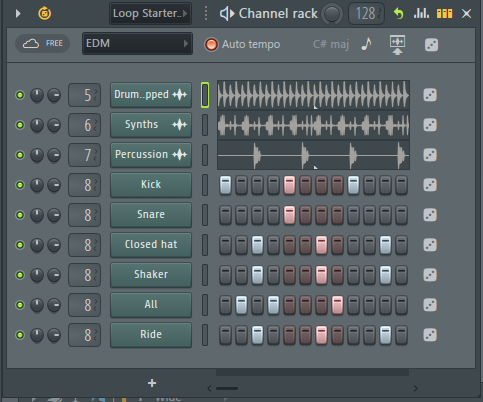Click the FREE cloud button
Screen dimensions: 483x402
tap(42, 44)
